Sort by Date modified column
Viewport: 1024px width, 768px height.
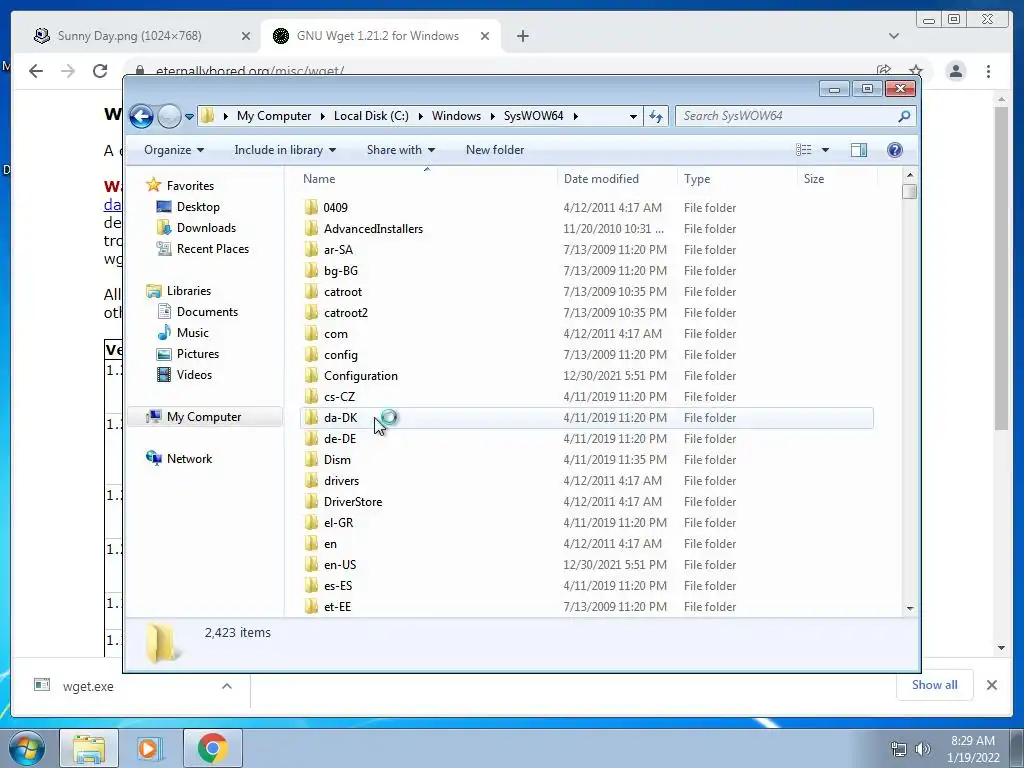tap(617, 179)
